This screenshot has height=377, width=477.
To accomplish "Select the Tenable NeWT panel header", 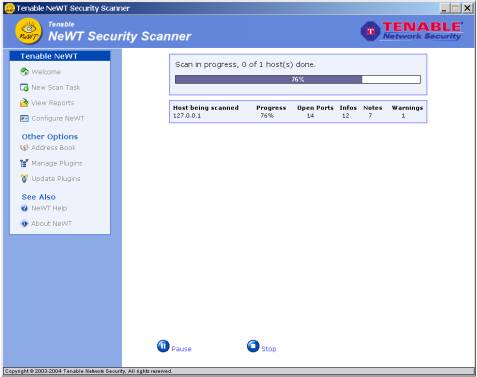I will coord(60,56).
